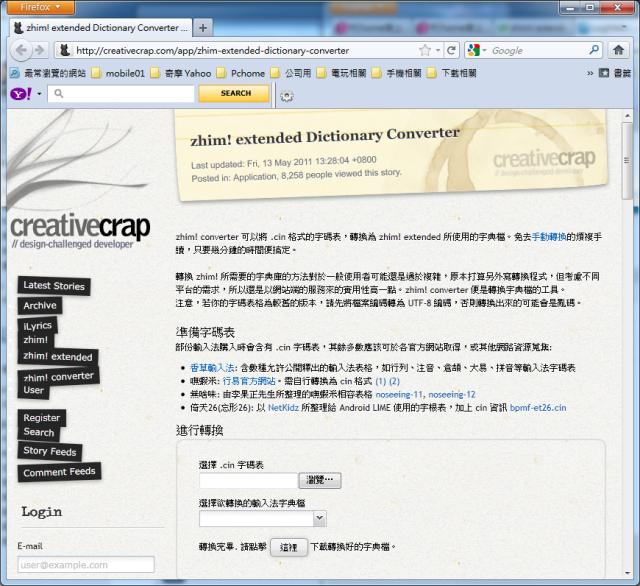The width and height of the screenshot is (640, 586).
Task: Bookmark this page with the star icon
Action: (424, 51)
